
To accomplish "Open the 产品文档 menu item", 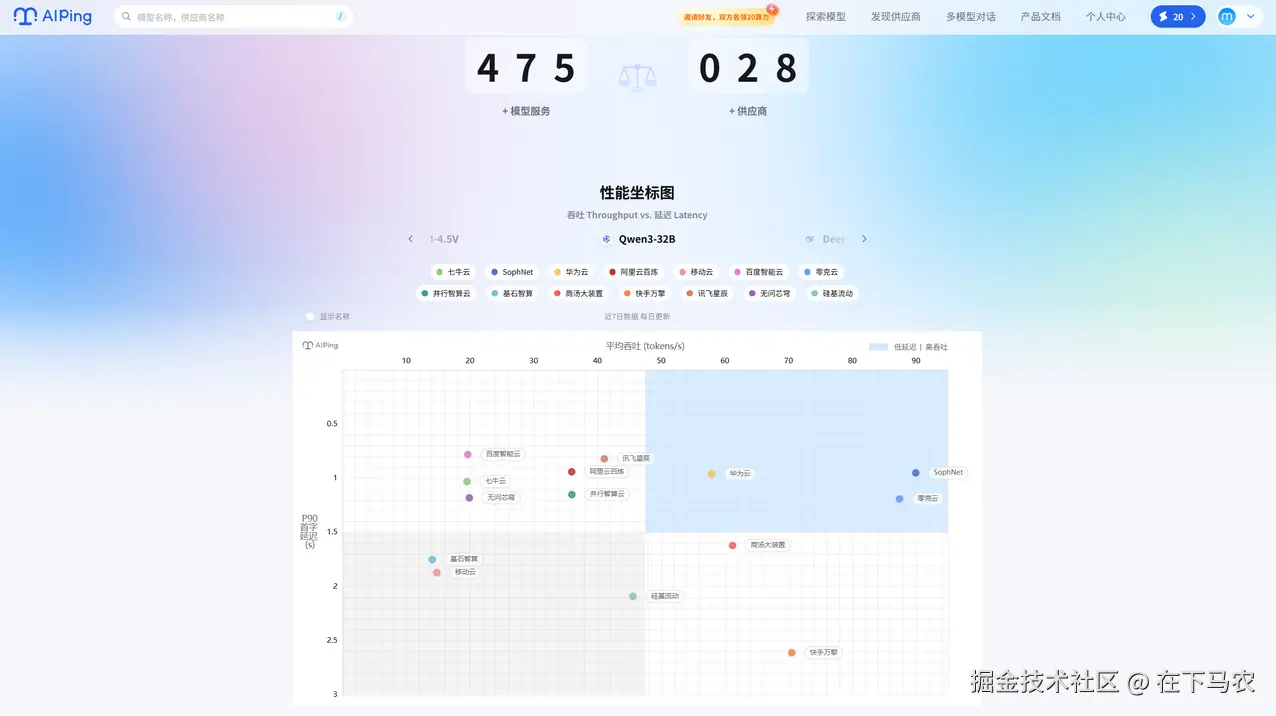I will tap(1041, 17).
